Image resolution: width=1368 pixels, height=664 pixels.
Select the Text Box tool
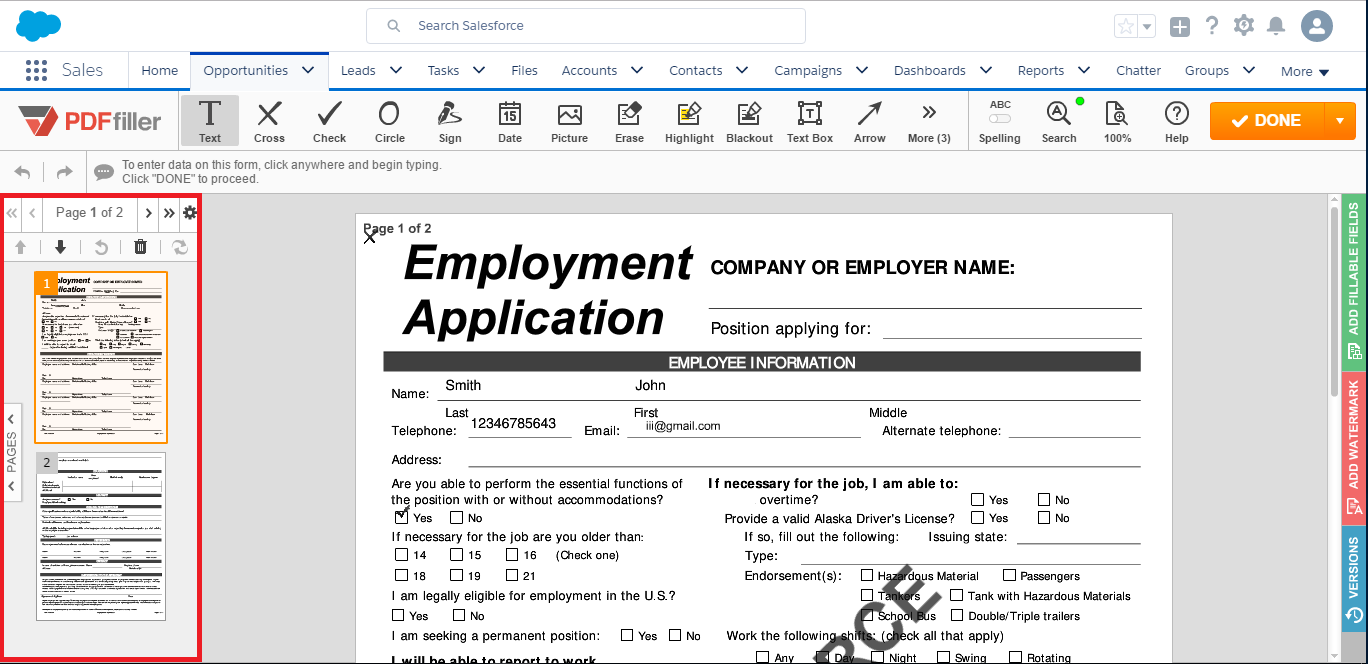point(810,121)
